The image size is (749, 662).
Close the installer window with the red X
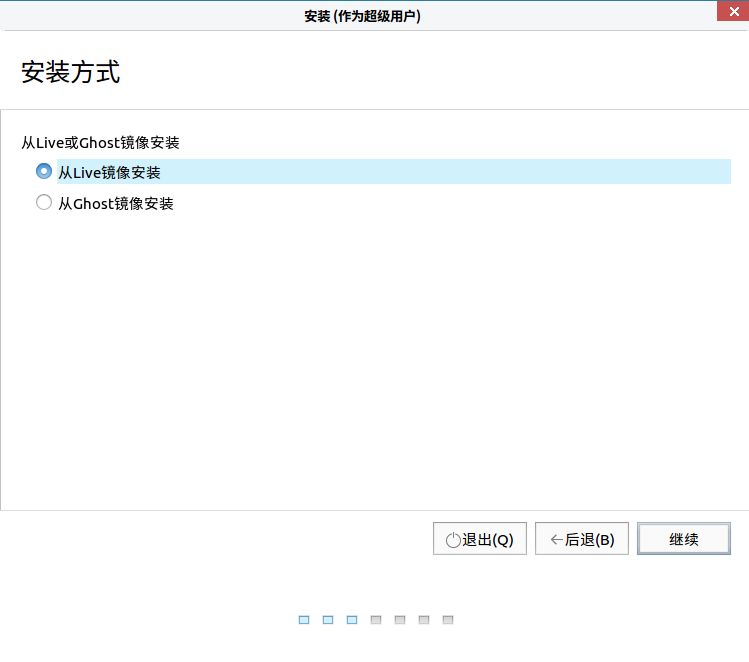point(733,11)
